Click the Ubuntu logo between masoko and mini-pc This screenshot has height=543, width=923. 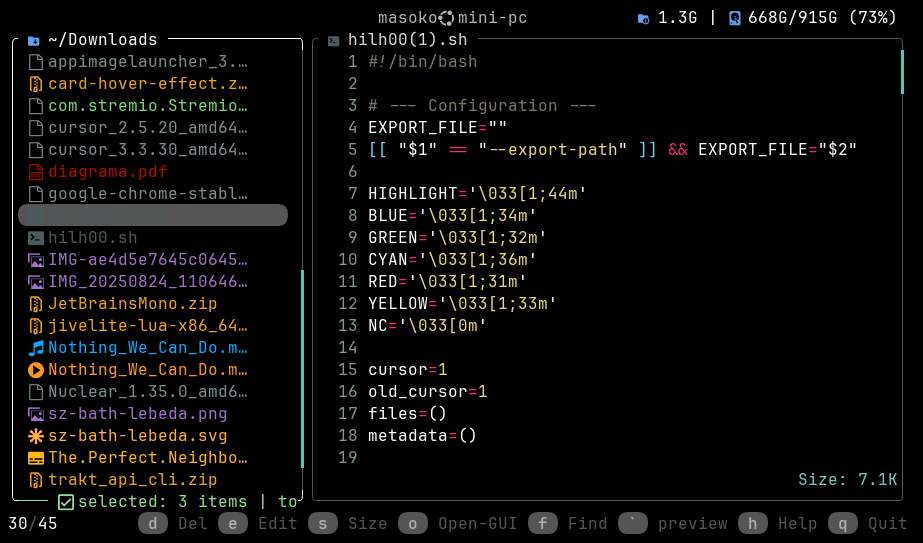pyautogui.click(x=447, y=18)
